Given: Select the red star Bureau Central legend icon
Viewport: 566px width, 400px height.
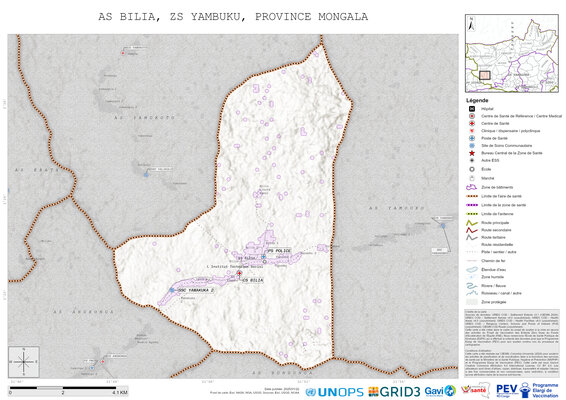Looking at the screenshot, I should pos(472,153).
